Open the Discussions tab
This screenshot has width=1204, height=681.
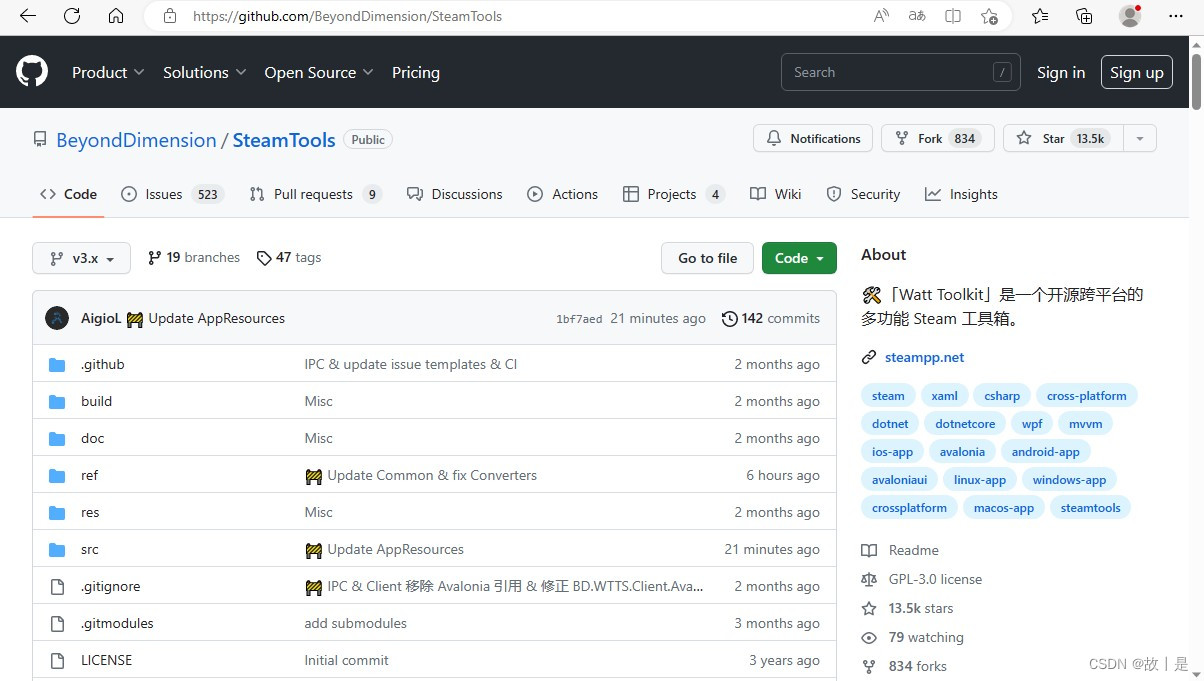[x=455, y=194]
